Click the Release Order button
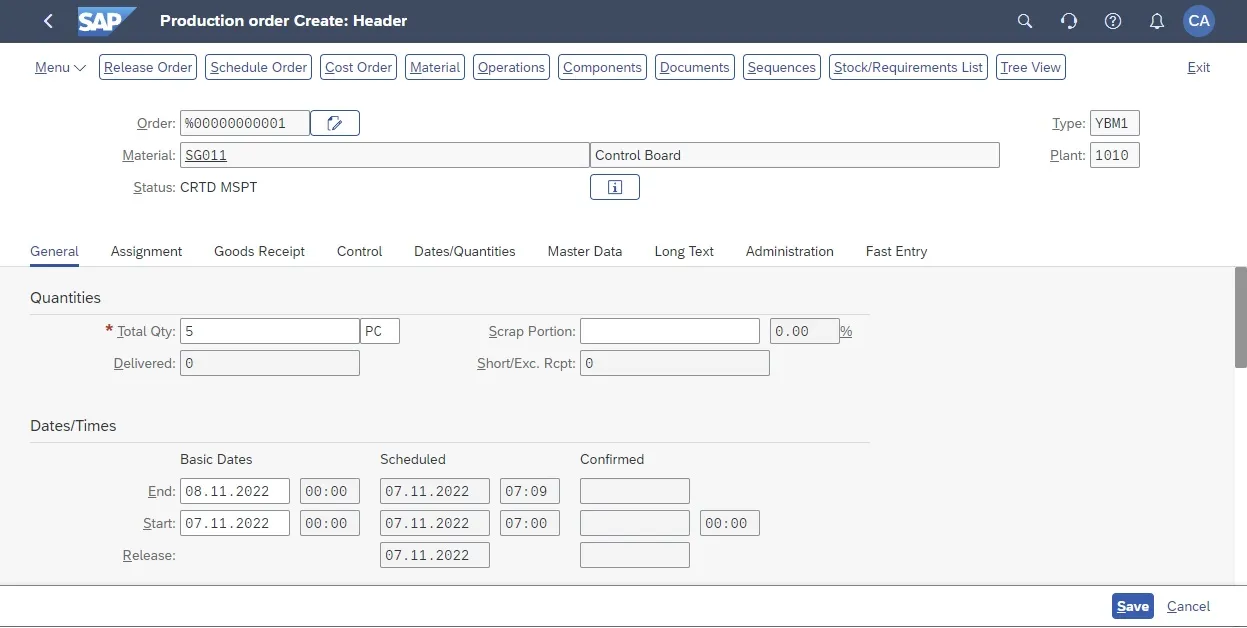The width and height of the screenshot is (1247, 628). click(148, 67)
